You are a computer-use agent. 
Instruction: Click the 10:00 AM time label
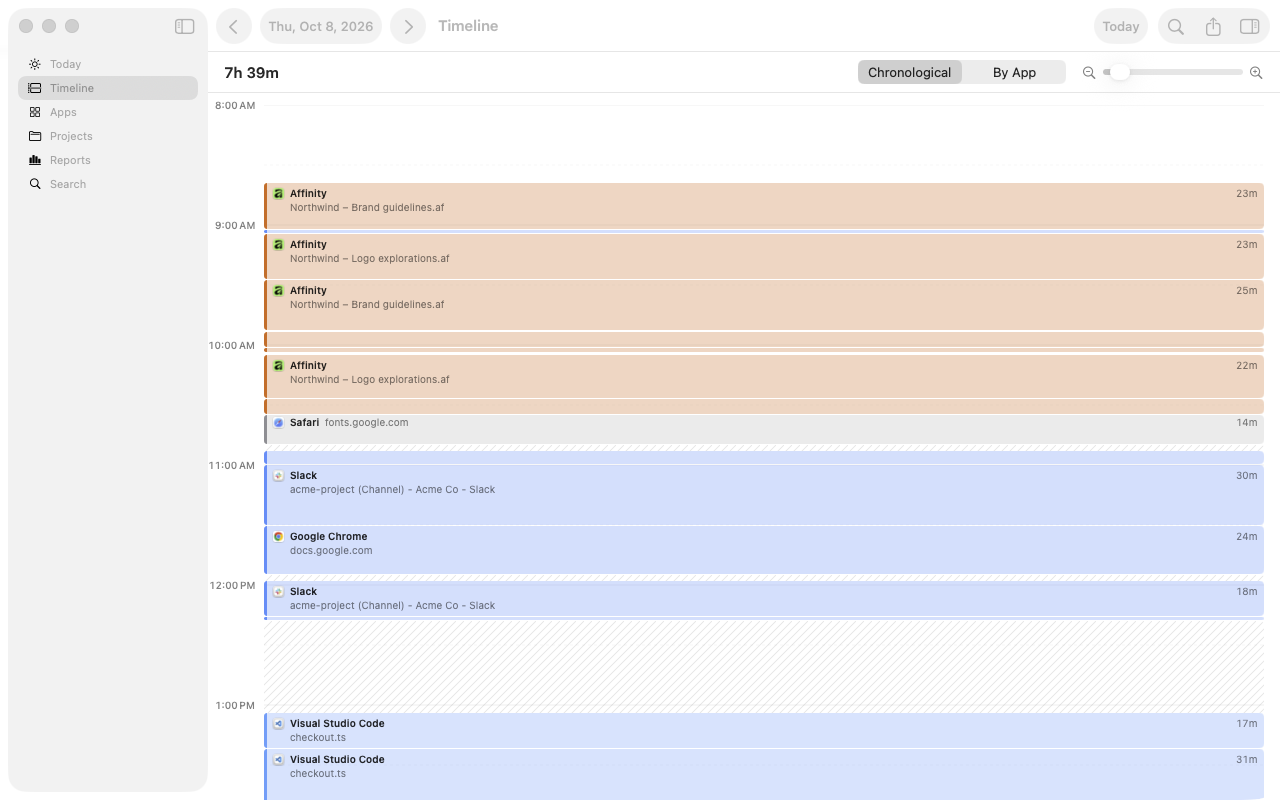point(232,346)
